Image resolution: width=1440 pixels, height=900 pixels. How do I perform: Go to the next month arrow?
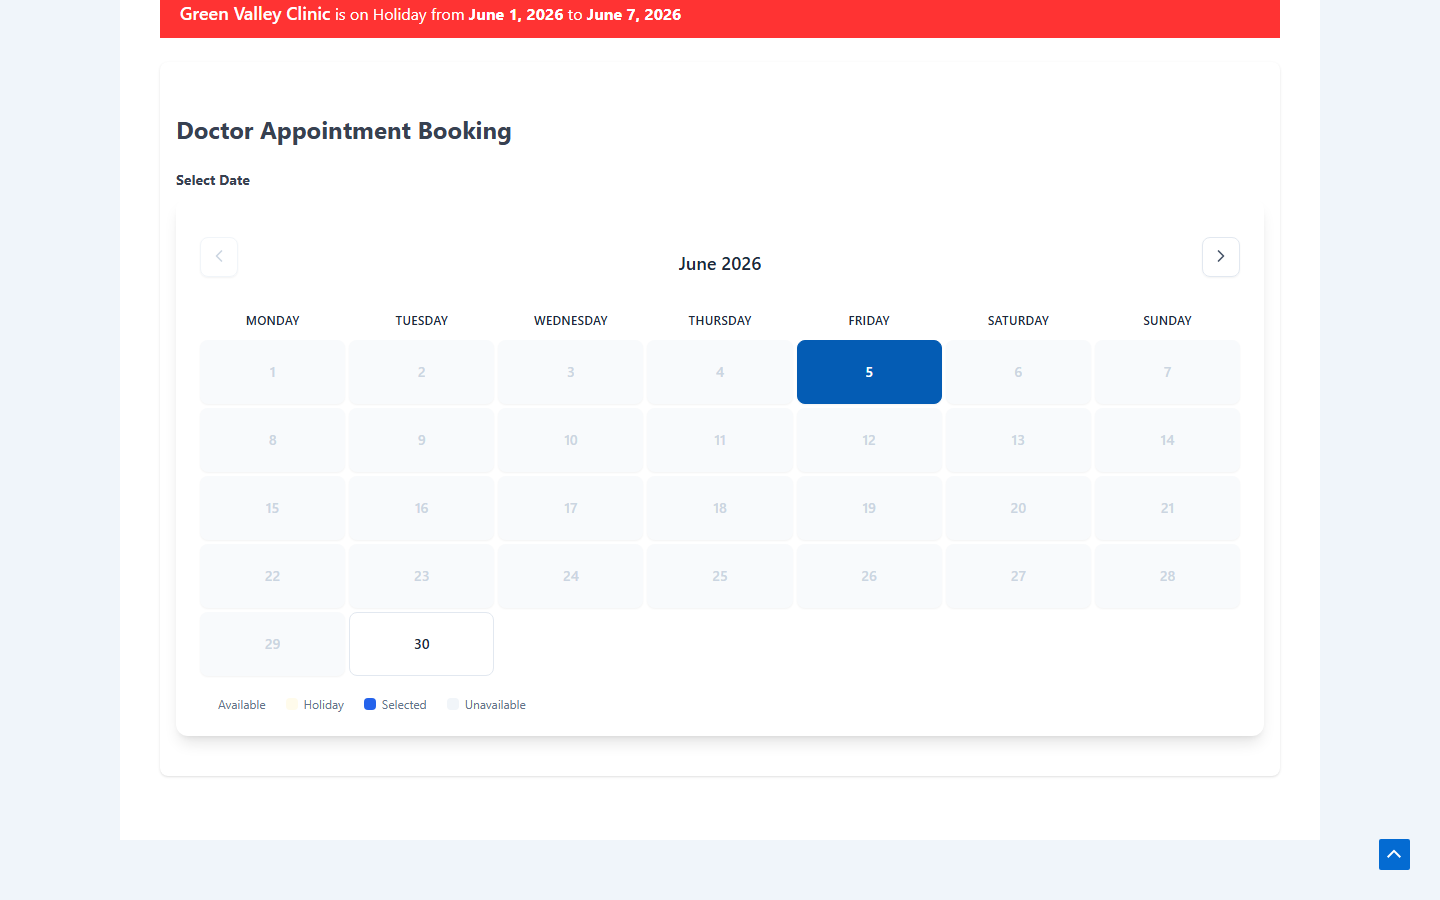click(x=1220, y=257)
